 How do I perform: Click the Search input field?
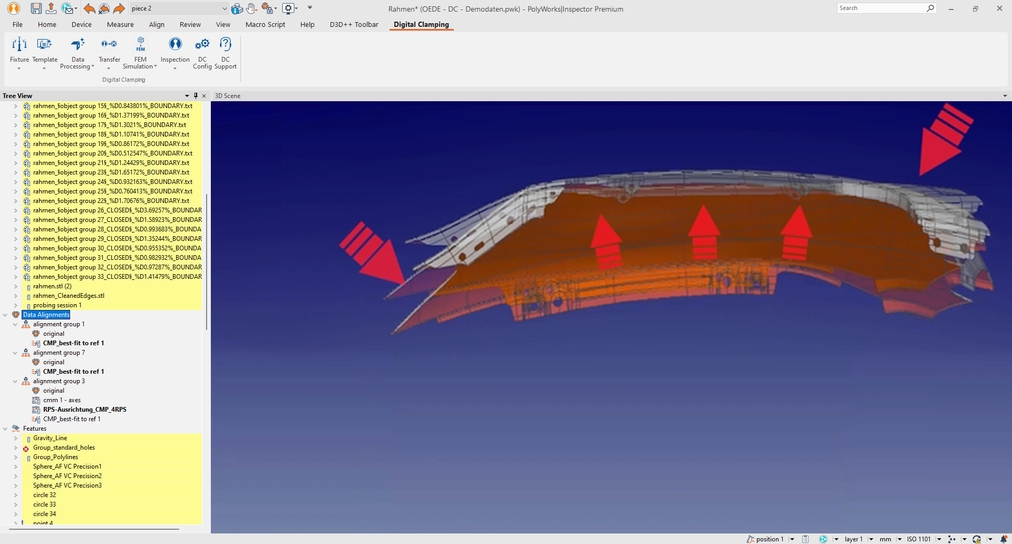point(880,8)
